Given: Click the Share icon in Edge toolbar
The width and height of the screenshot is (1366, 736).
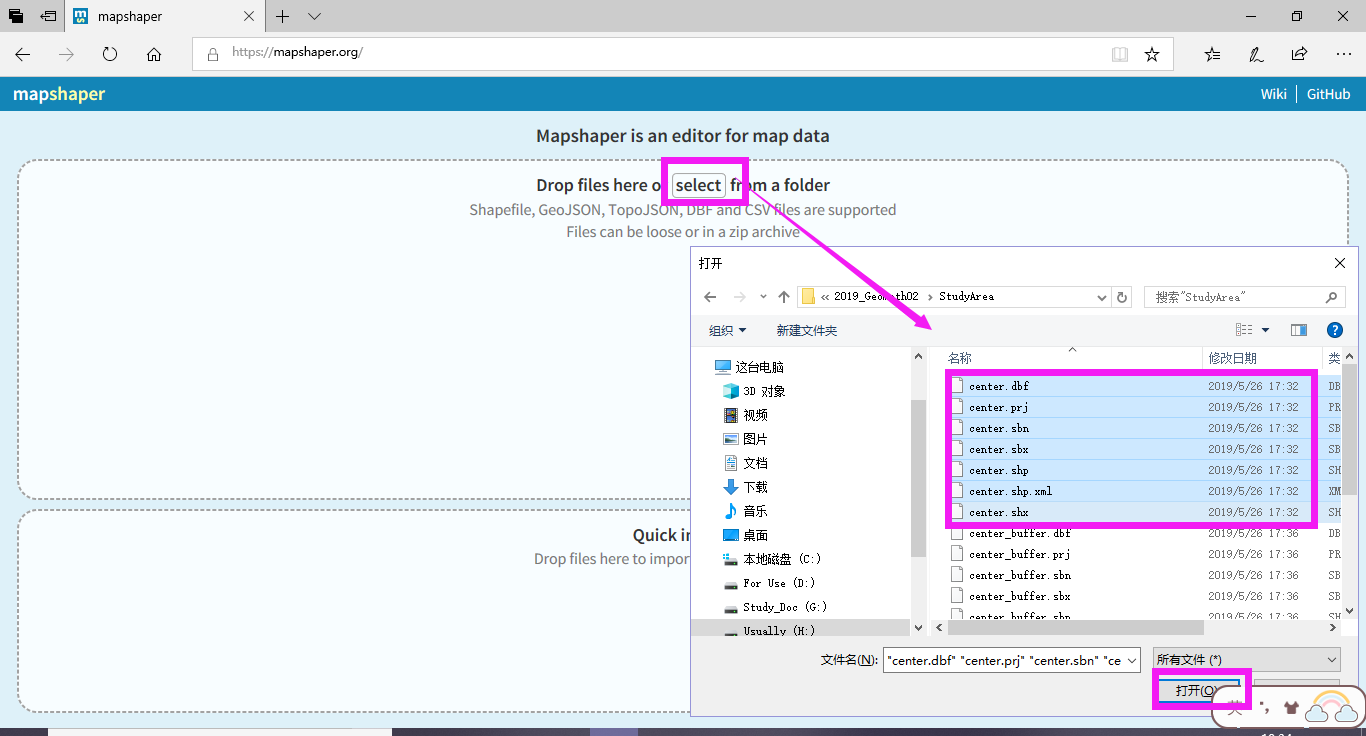Looking at the screenshot, I should point(1298,54).
